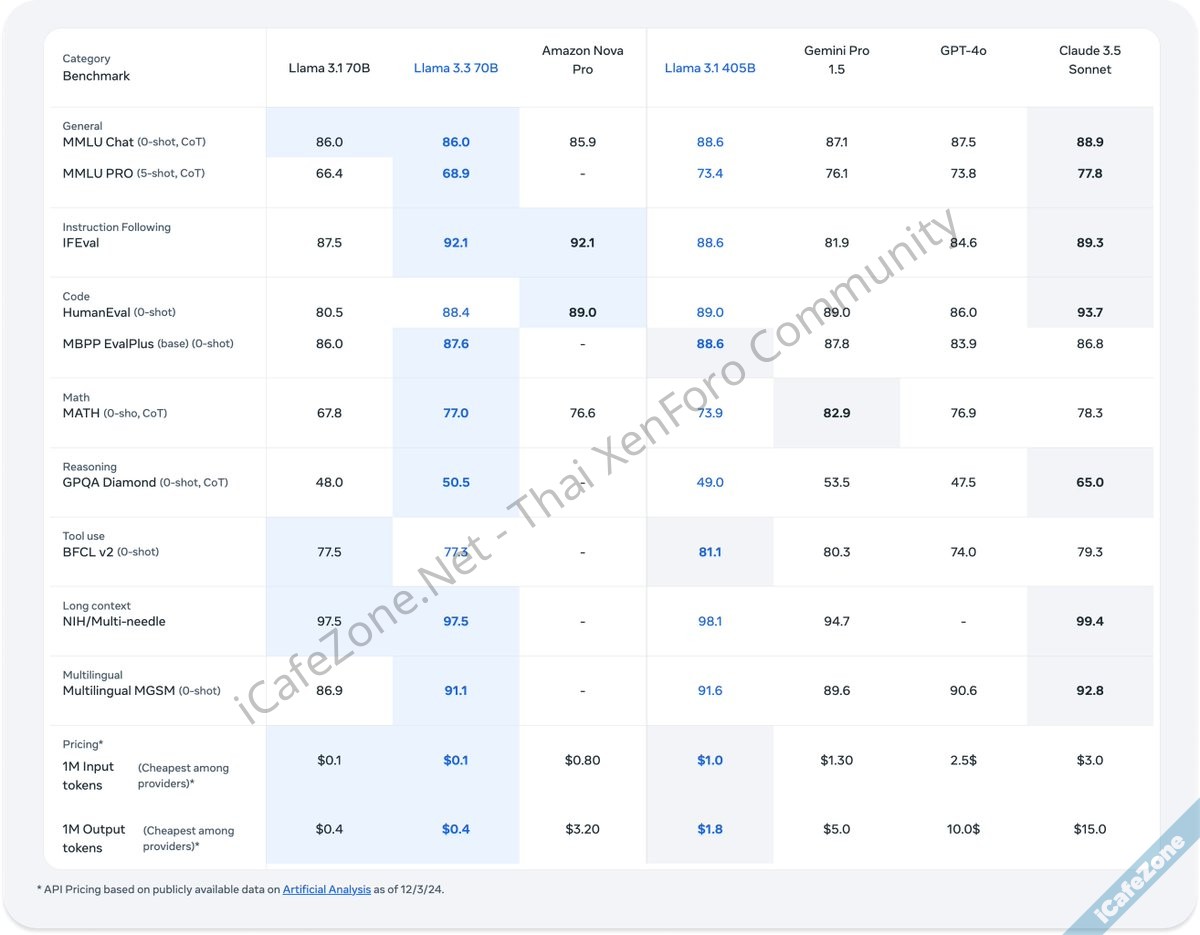Click the Llama 3.1 405B column header
Image resolution: width=1200 pixels, height=935 pixels.
pyautogui.click(x=709, y=68)
